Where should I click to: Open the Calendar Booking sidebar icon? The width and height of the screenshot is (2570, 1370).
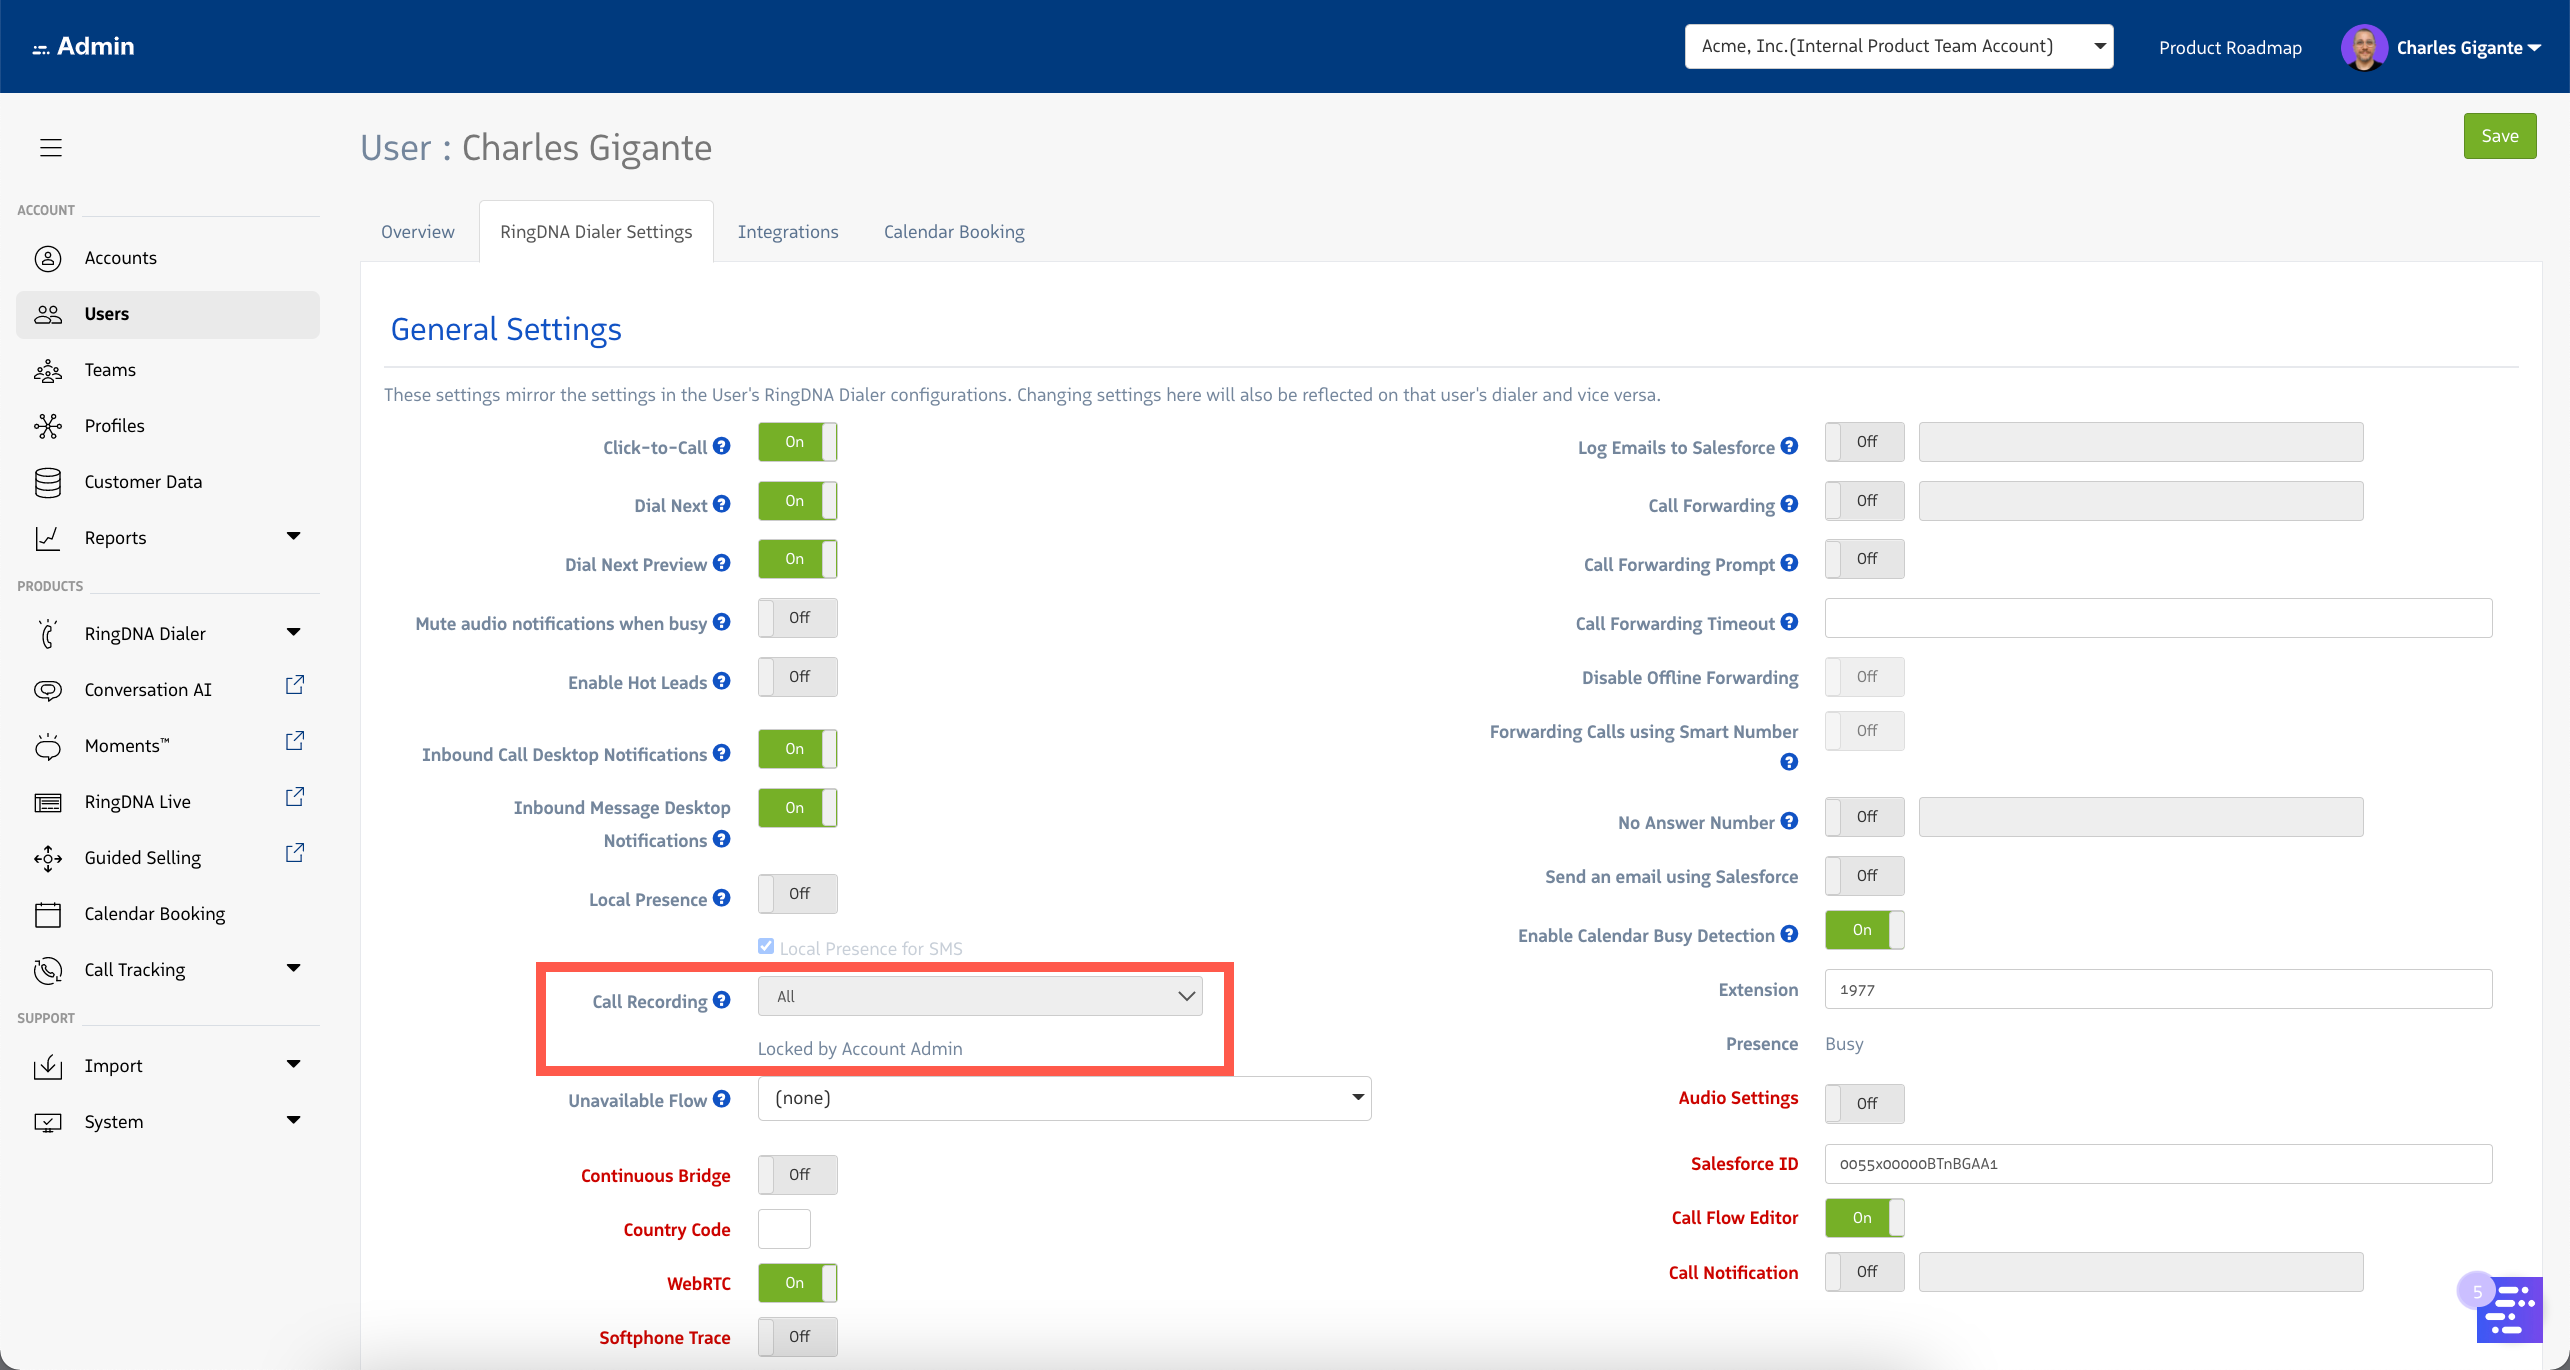tap(47, 913)
